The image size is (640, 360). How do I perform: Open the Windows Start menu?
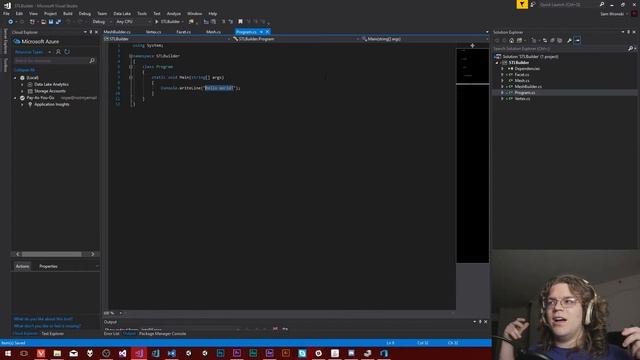tap(8, 353)
